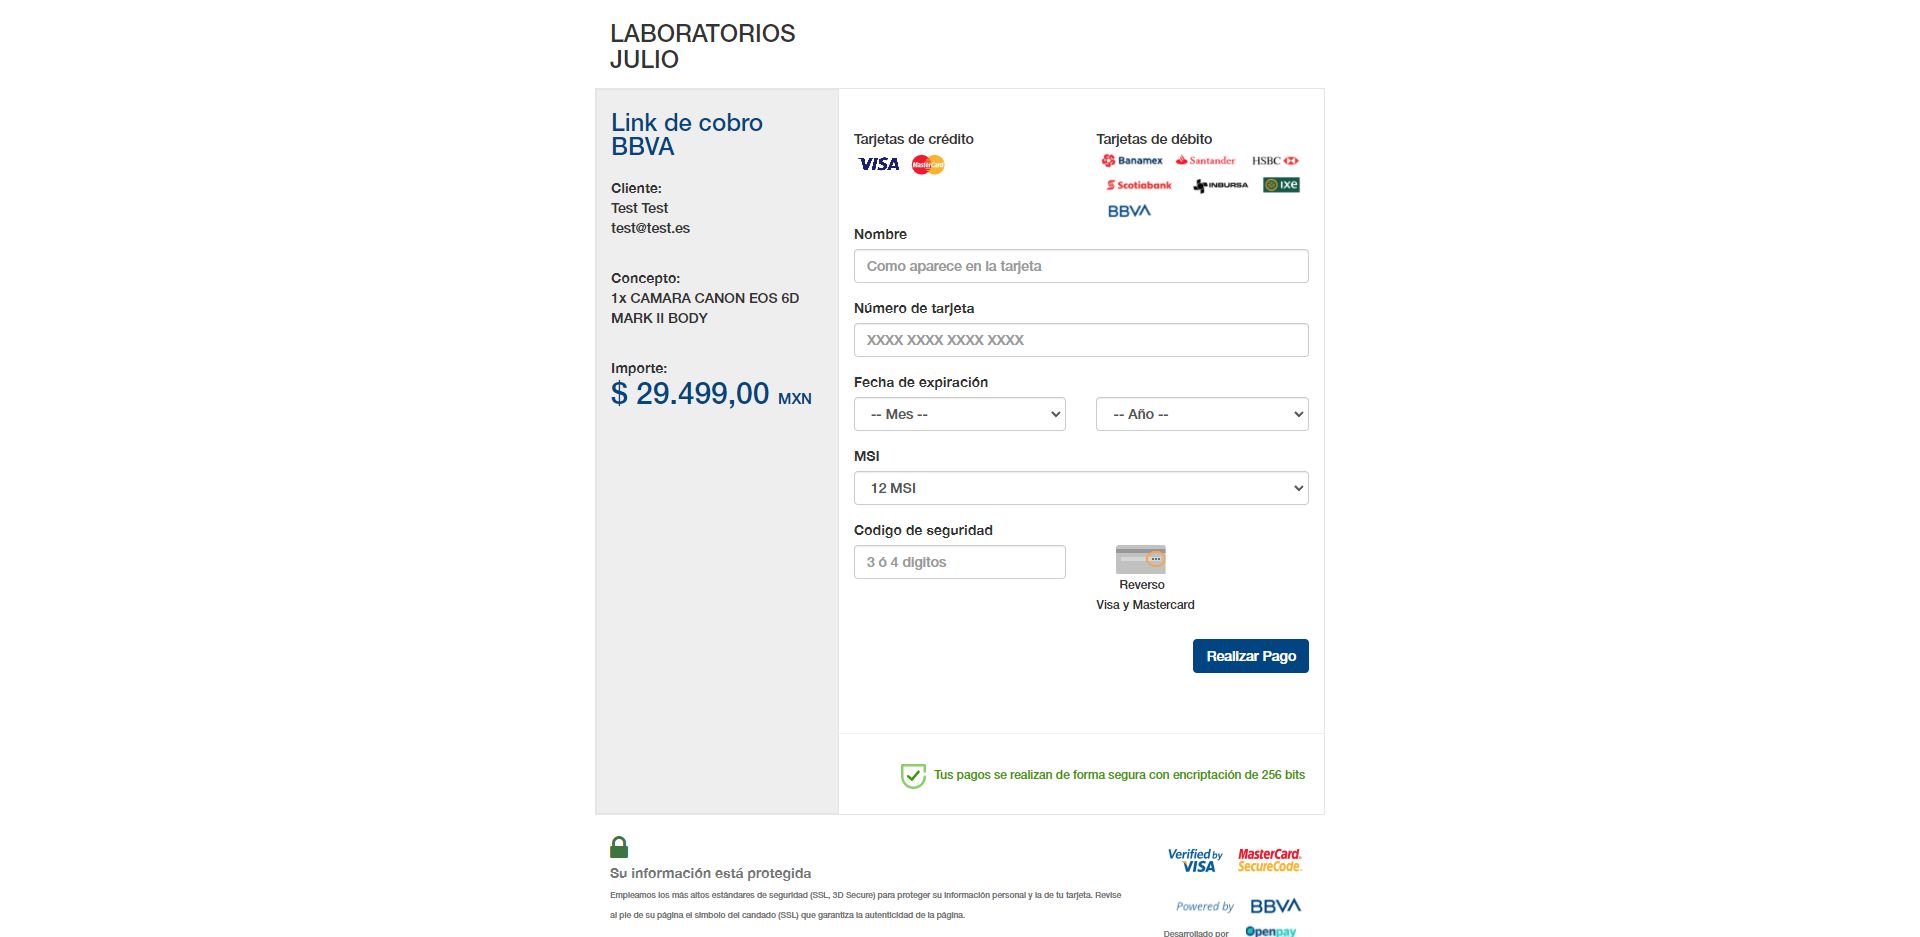The image size is (1920, 937).
Task: Click the card reverse security code image
Action: pyautogui.click(x=1141, y=559)
